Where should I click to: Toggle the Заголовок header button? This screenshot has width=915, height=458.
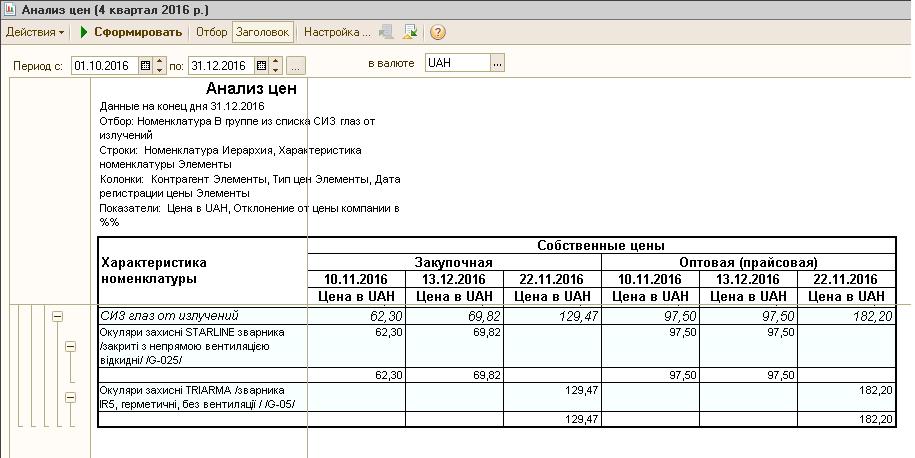click(263, 32)
